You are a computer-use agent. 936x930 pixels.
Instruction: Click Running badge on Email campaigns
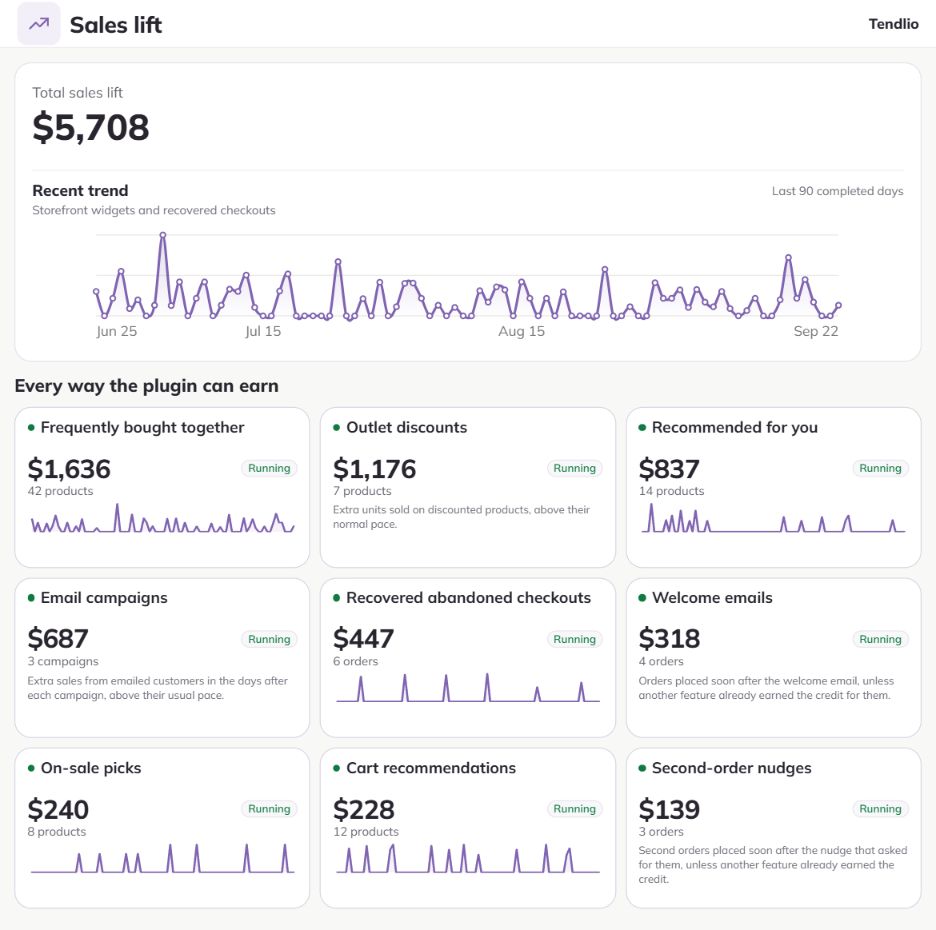click(269, 639)
